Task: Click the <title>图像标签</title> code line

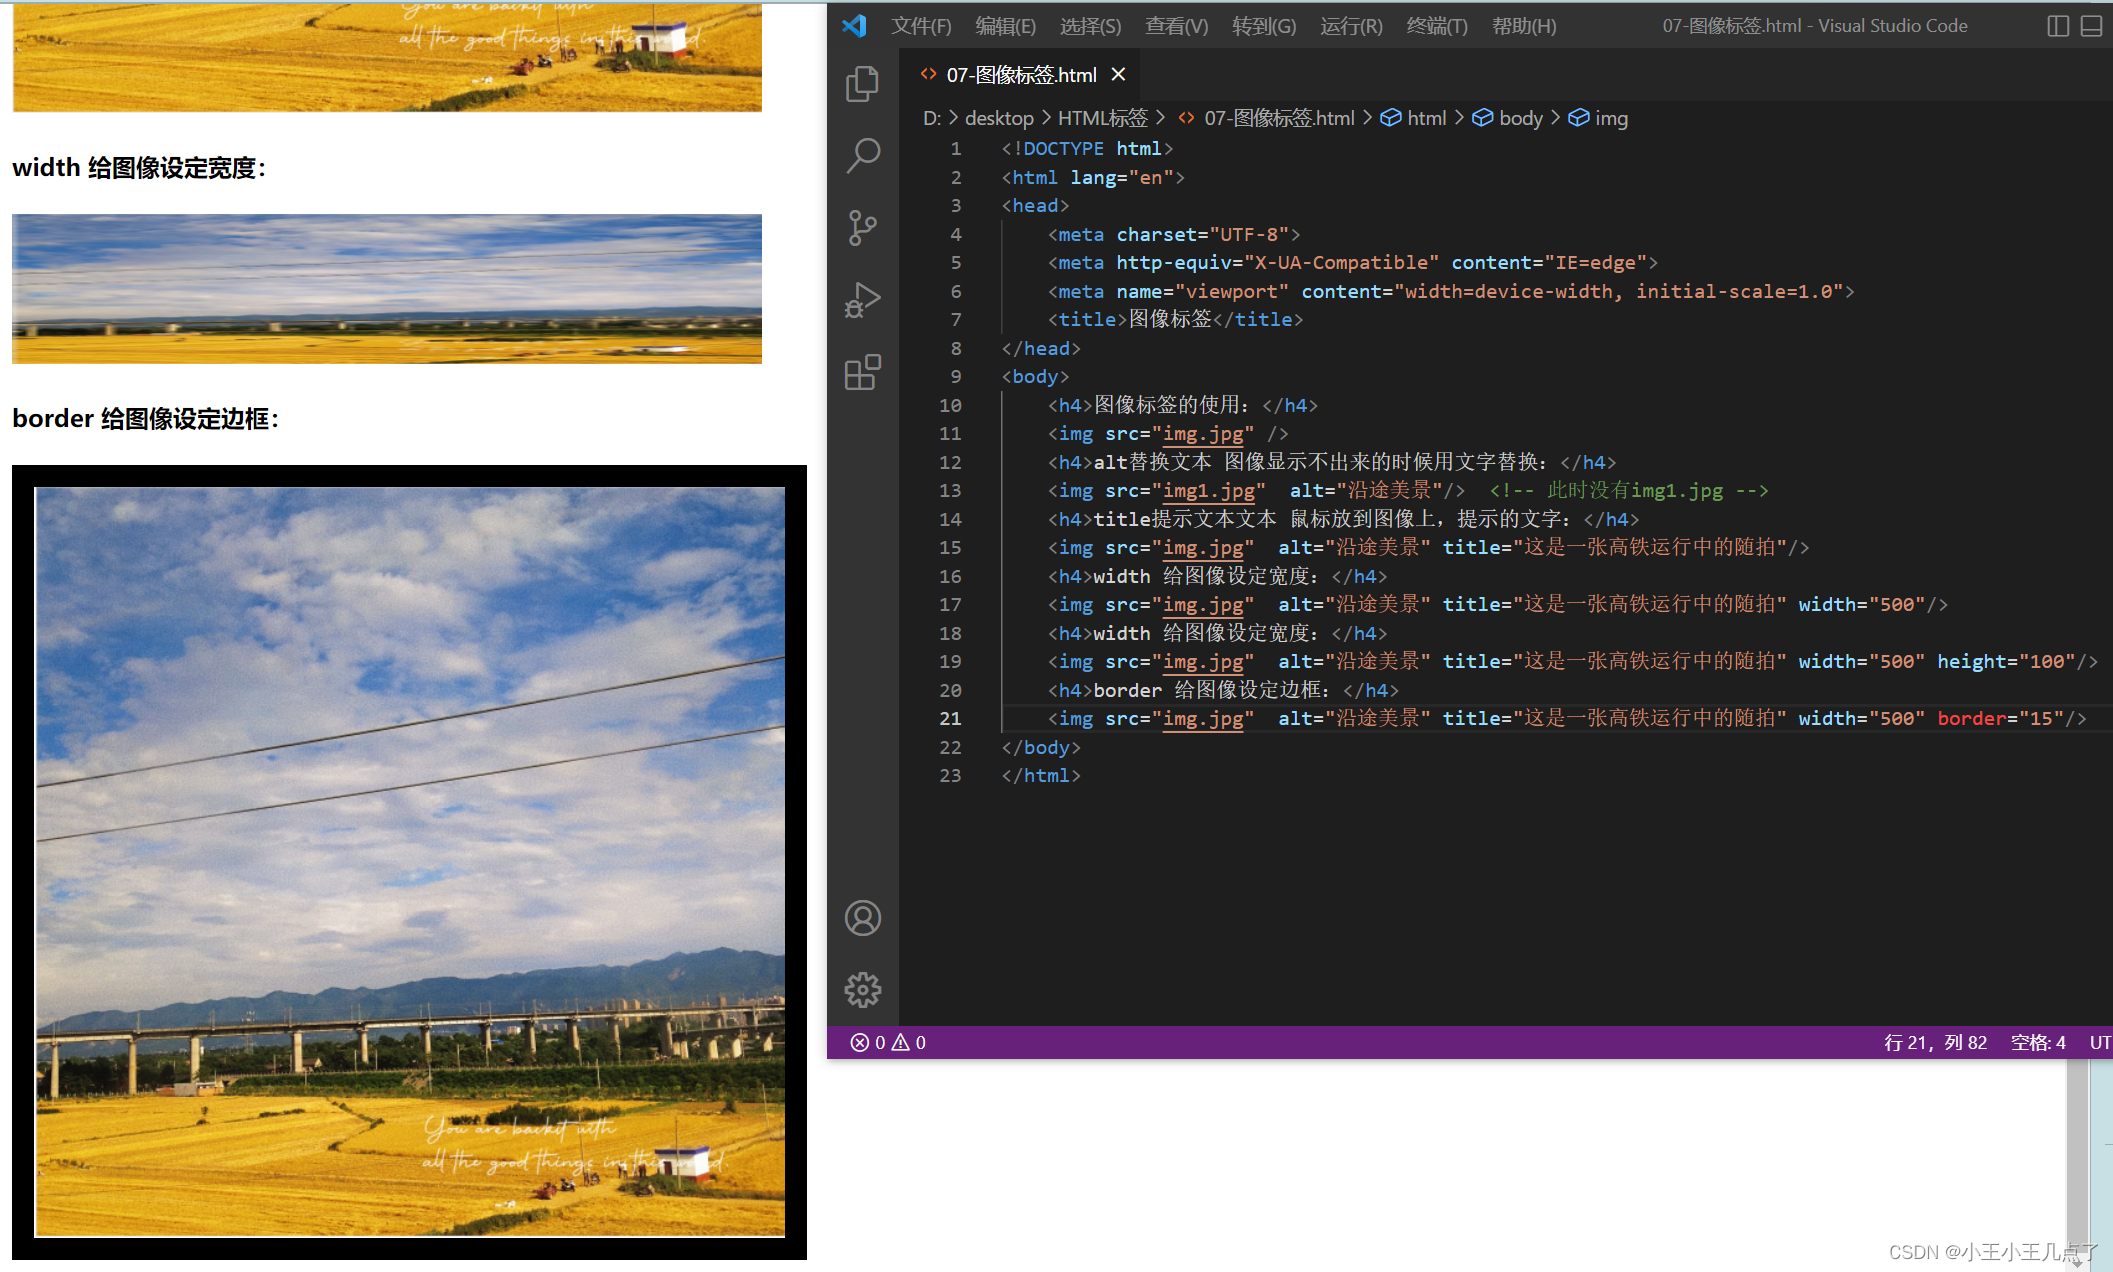Action: coord(1175,319)
